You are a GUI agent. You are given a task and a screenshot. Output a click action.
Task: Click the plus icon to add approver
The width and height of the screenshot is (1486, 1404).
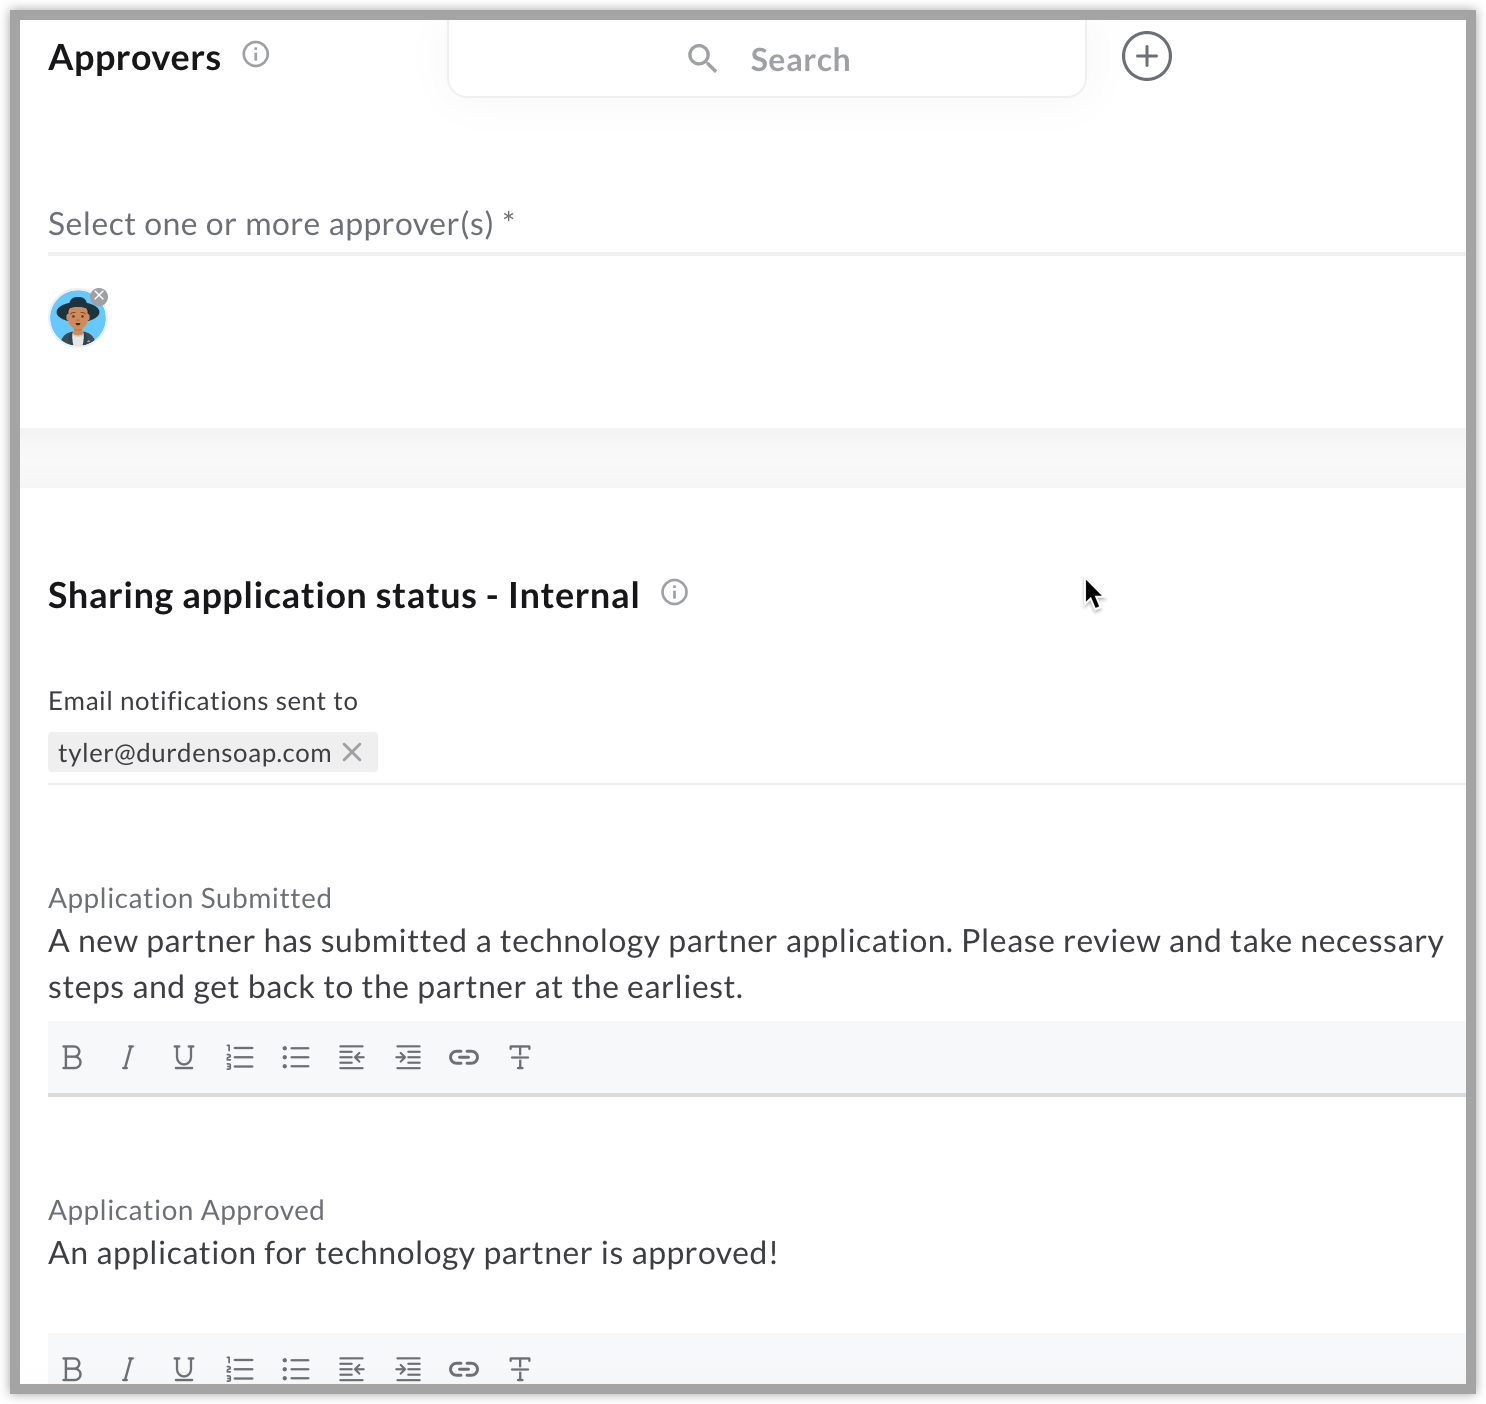point(1146,56)
